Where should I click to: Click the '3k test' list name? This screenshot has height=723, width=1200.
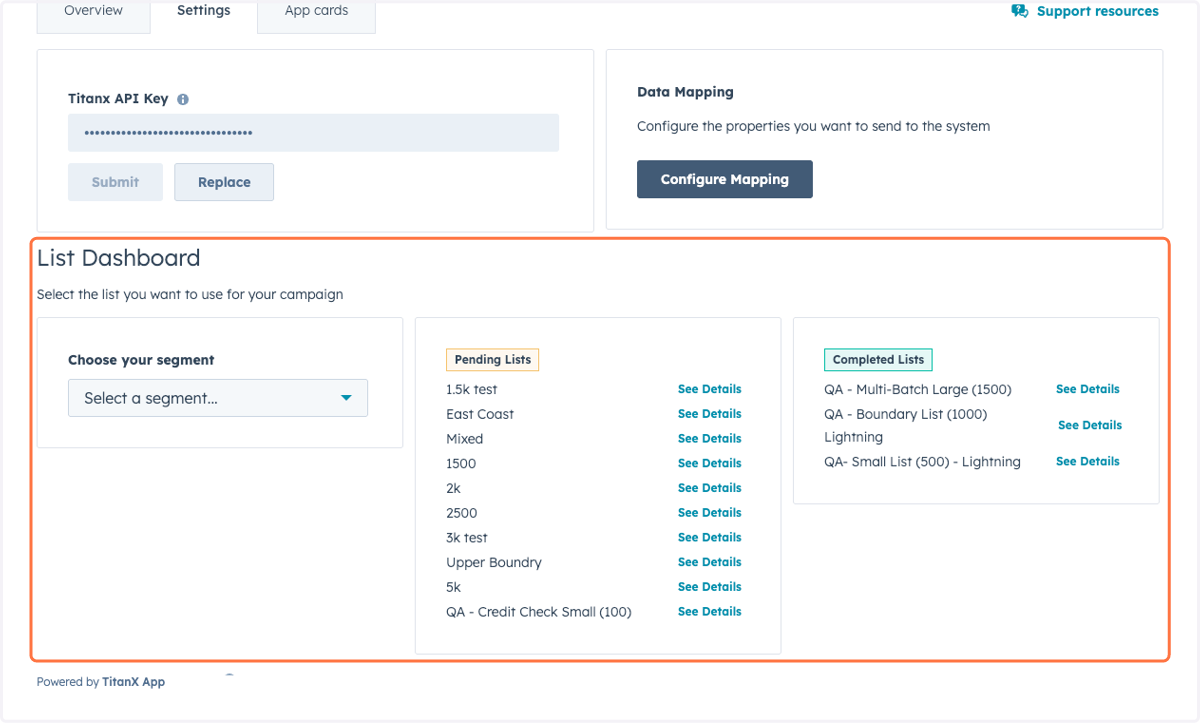pos(467,537)
